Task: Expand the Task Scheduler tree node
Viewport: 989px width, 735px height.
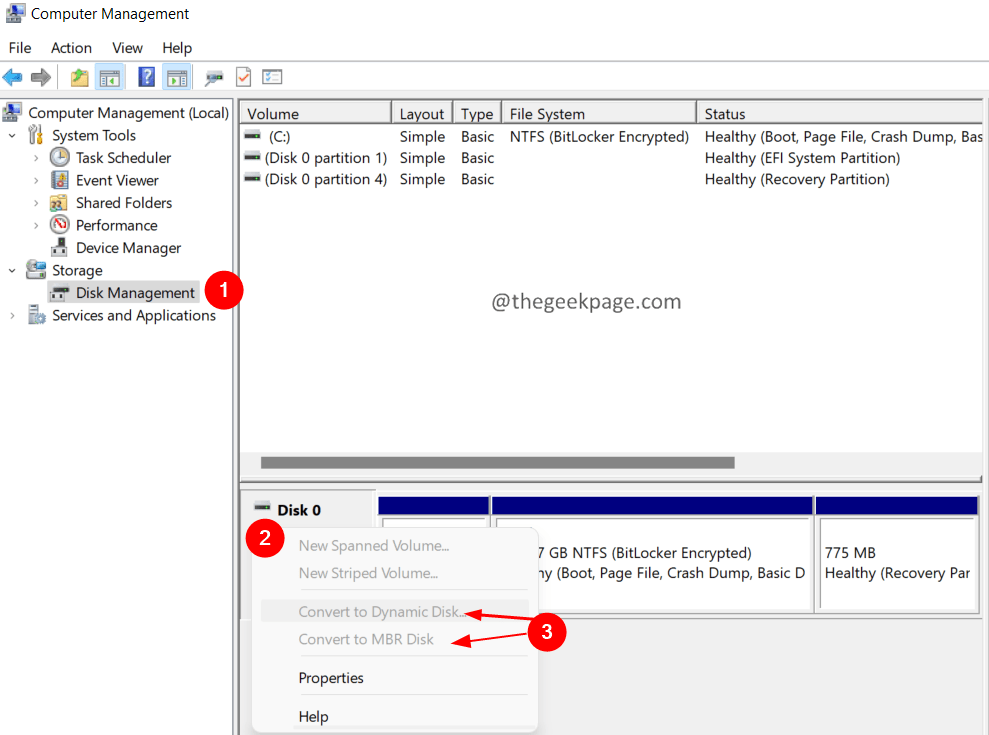Action: click(36, 158)
